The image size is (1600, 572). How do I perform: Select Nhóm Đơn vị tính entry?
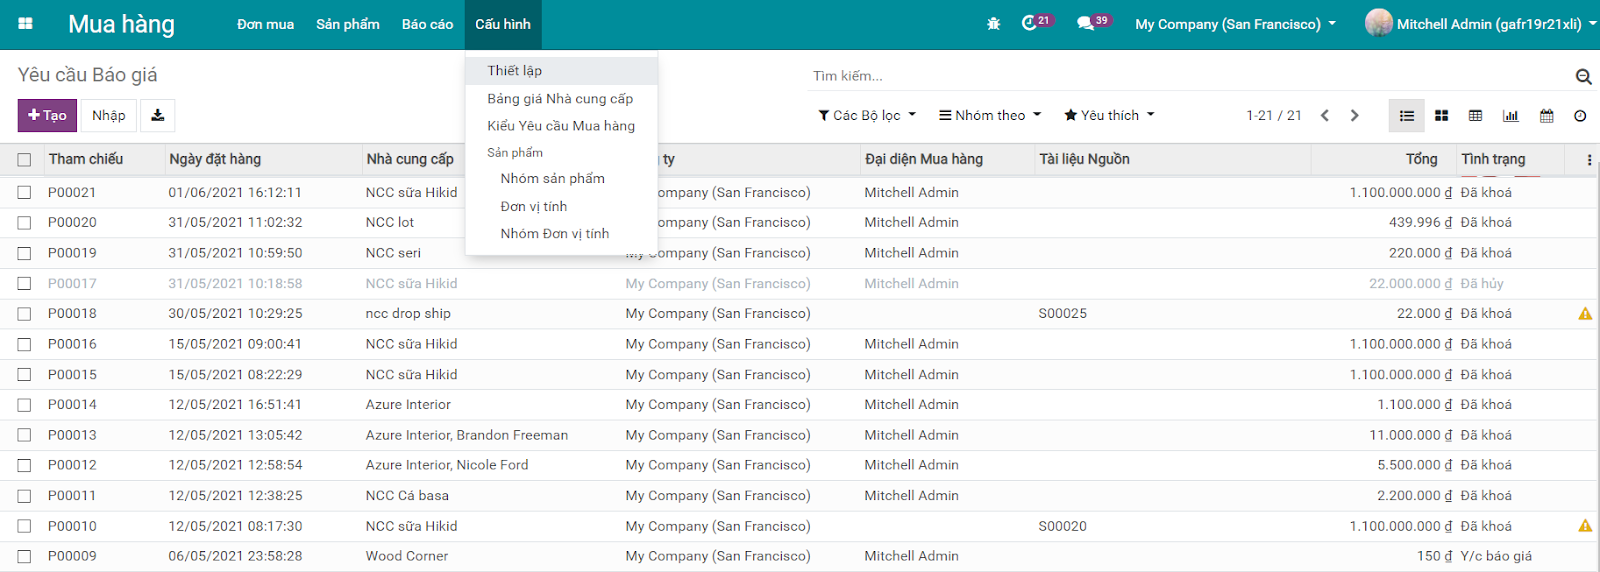(x=562, y=234)
